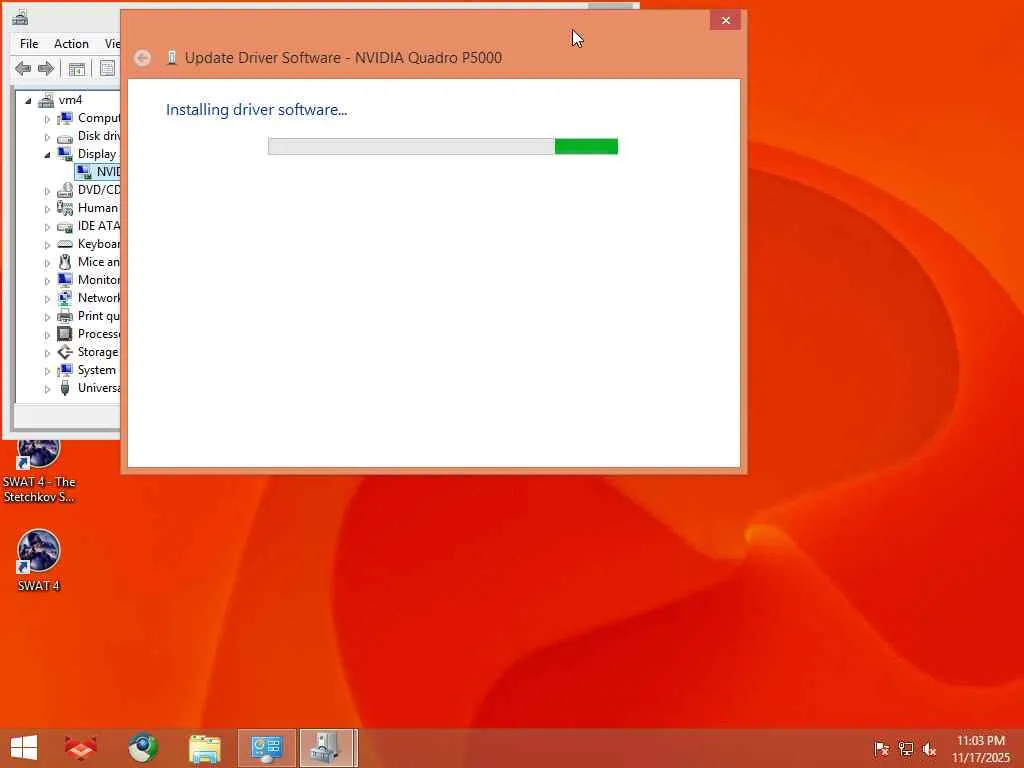Expand the Mice and pointing devices node
1024x768 pixels.
coord(47,263)
